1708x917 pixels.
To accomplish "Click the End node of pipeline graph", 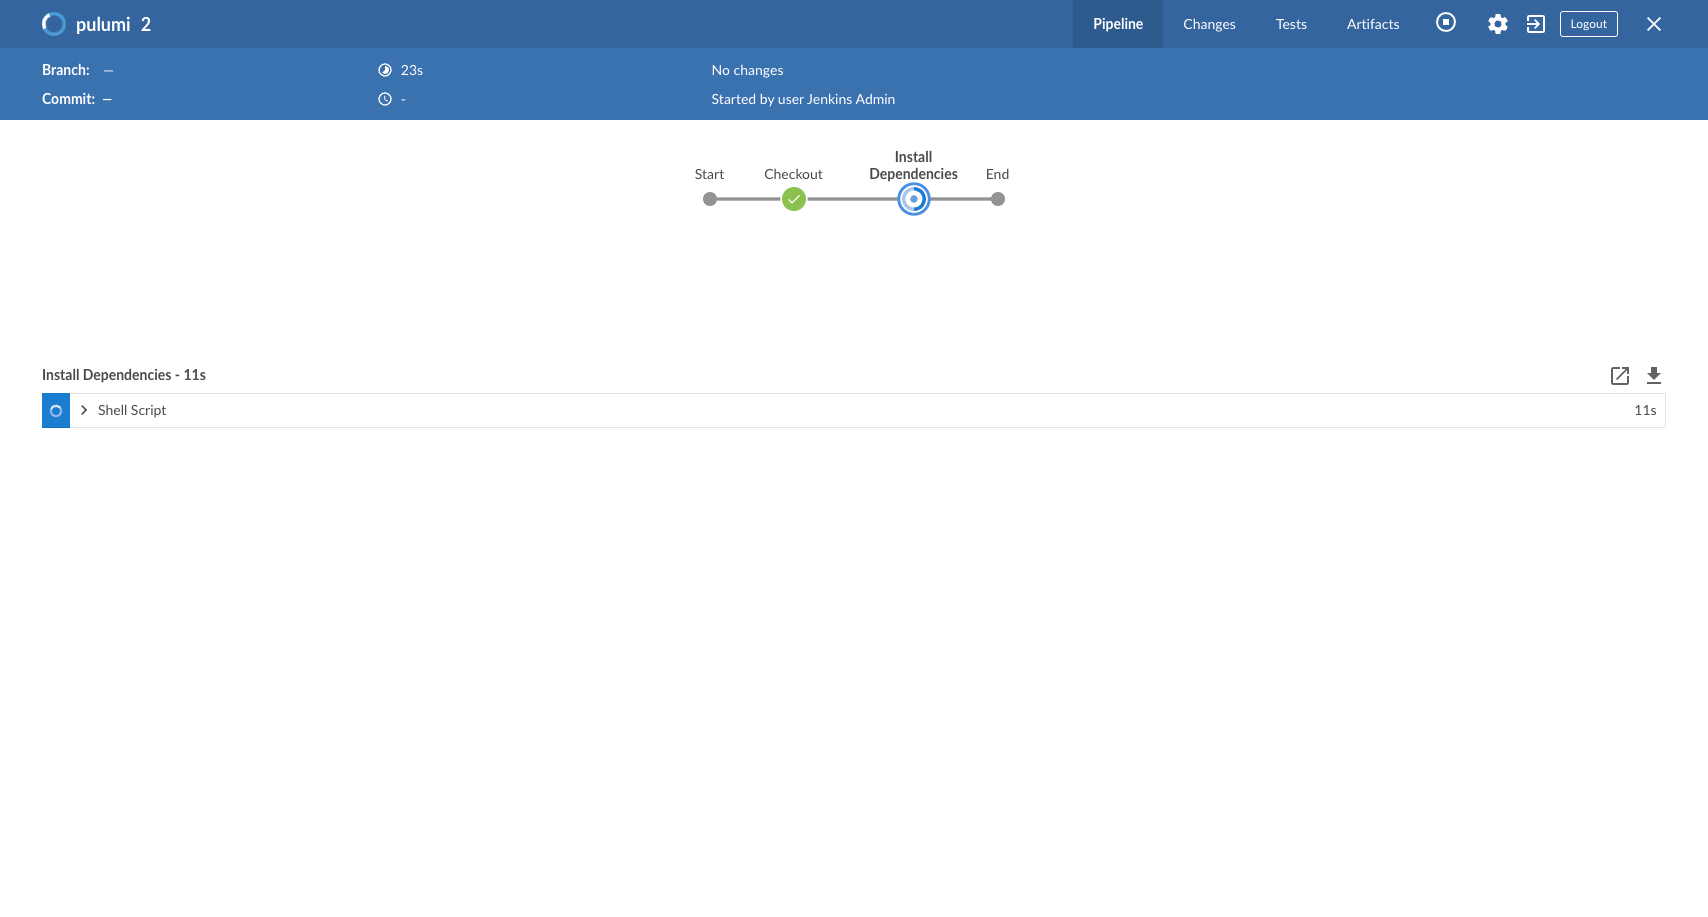I will pyautogui.click(x=998, y=199).
